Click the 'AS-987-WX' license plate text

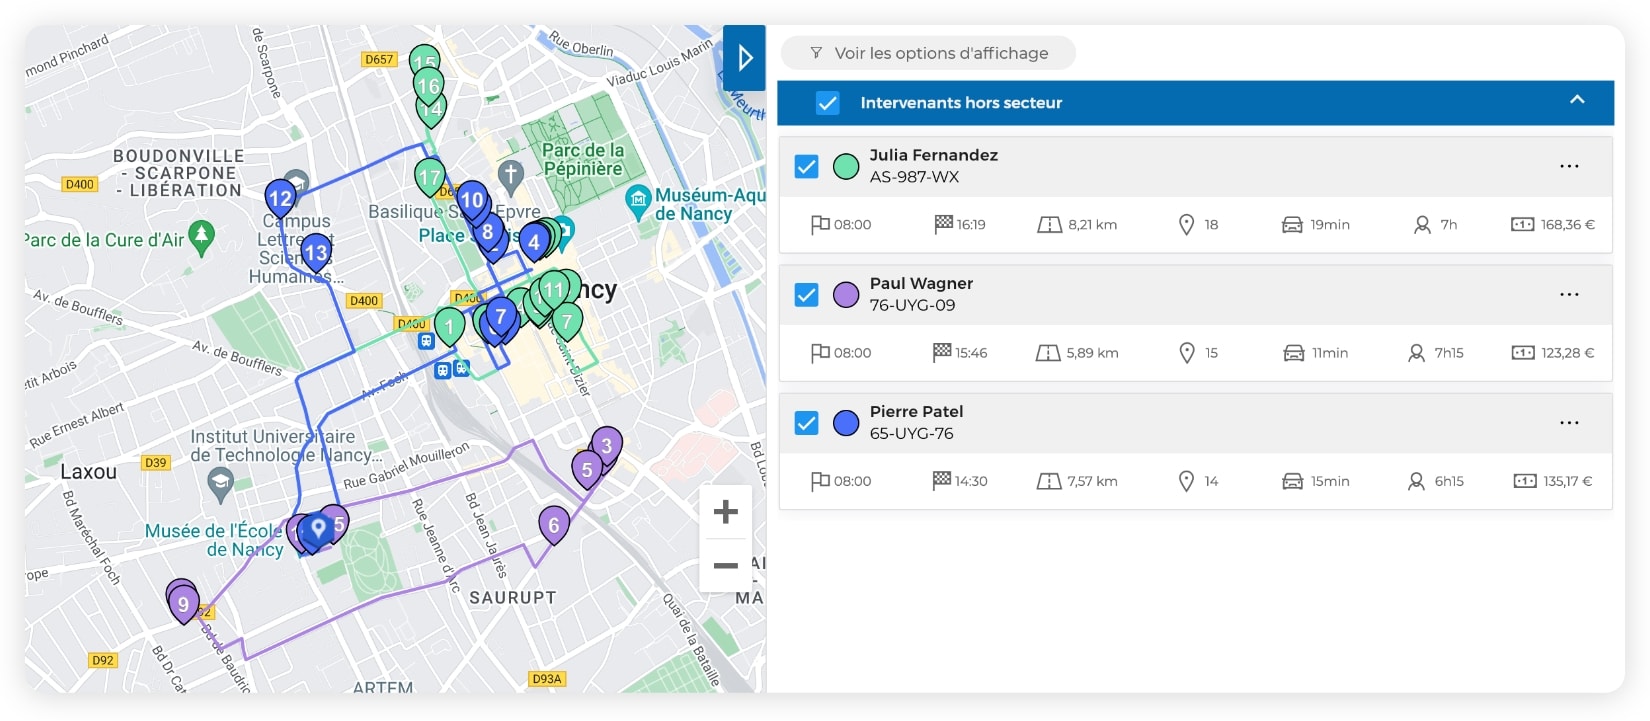point(914,177)
